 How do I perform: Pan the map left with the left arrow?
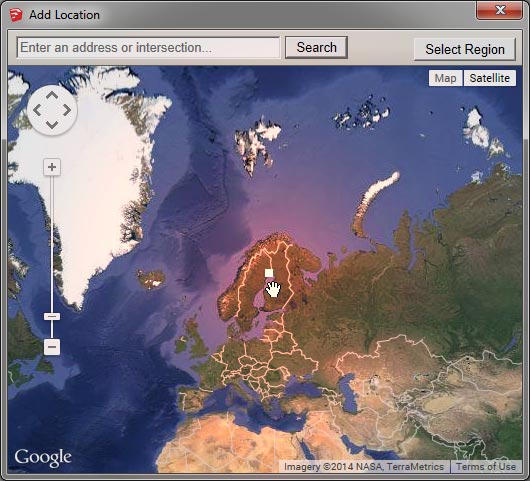(37, 110)
